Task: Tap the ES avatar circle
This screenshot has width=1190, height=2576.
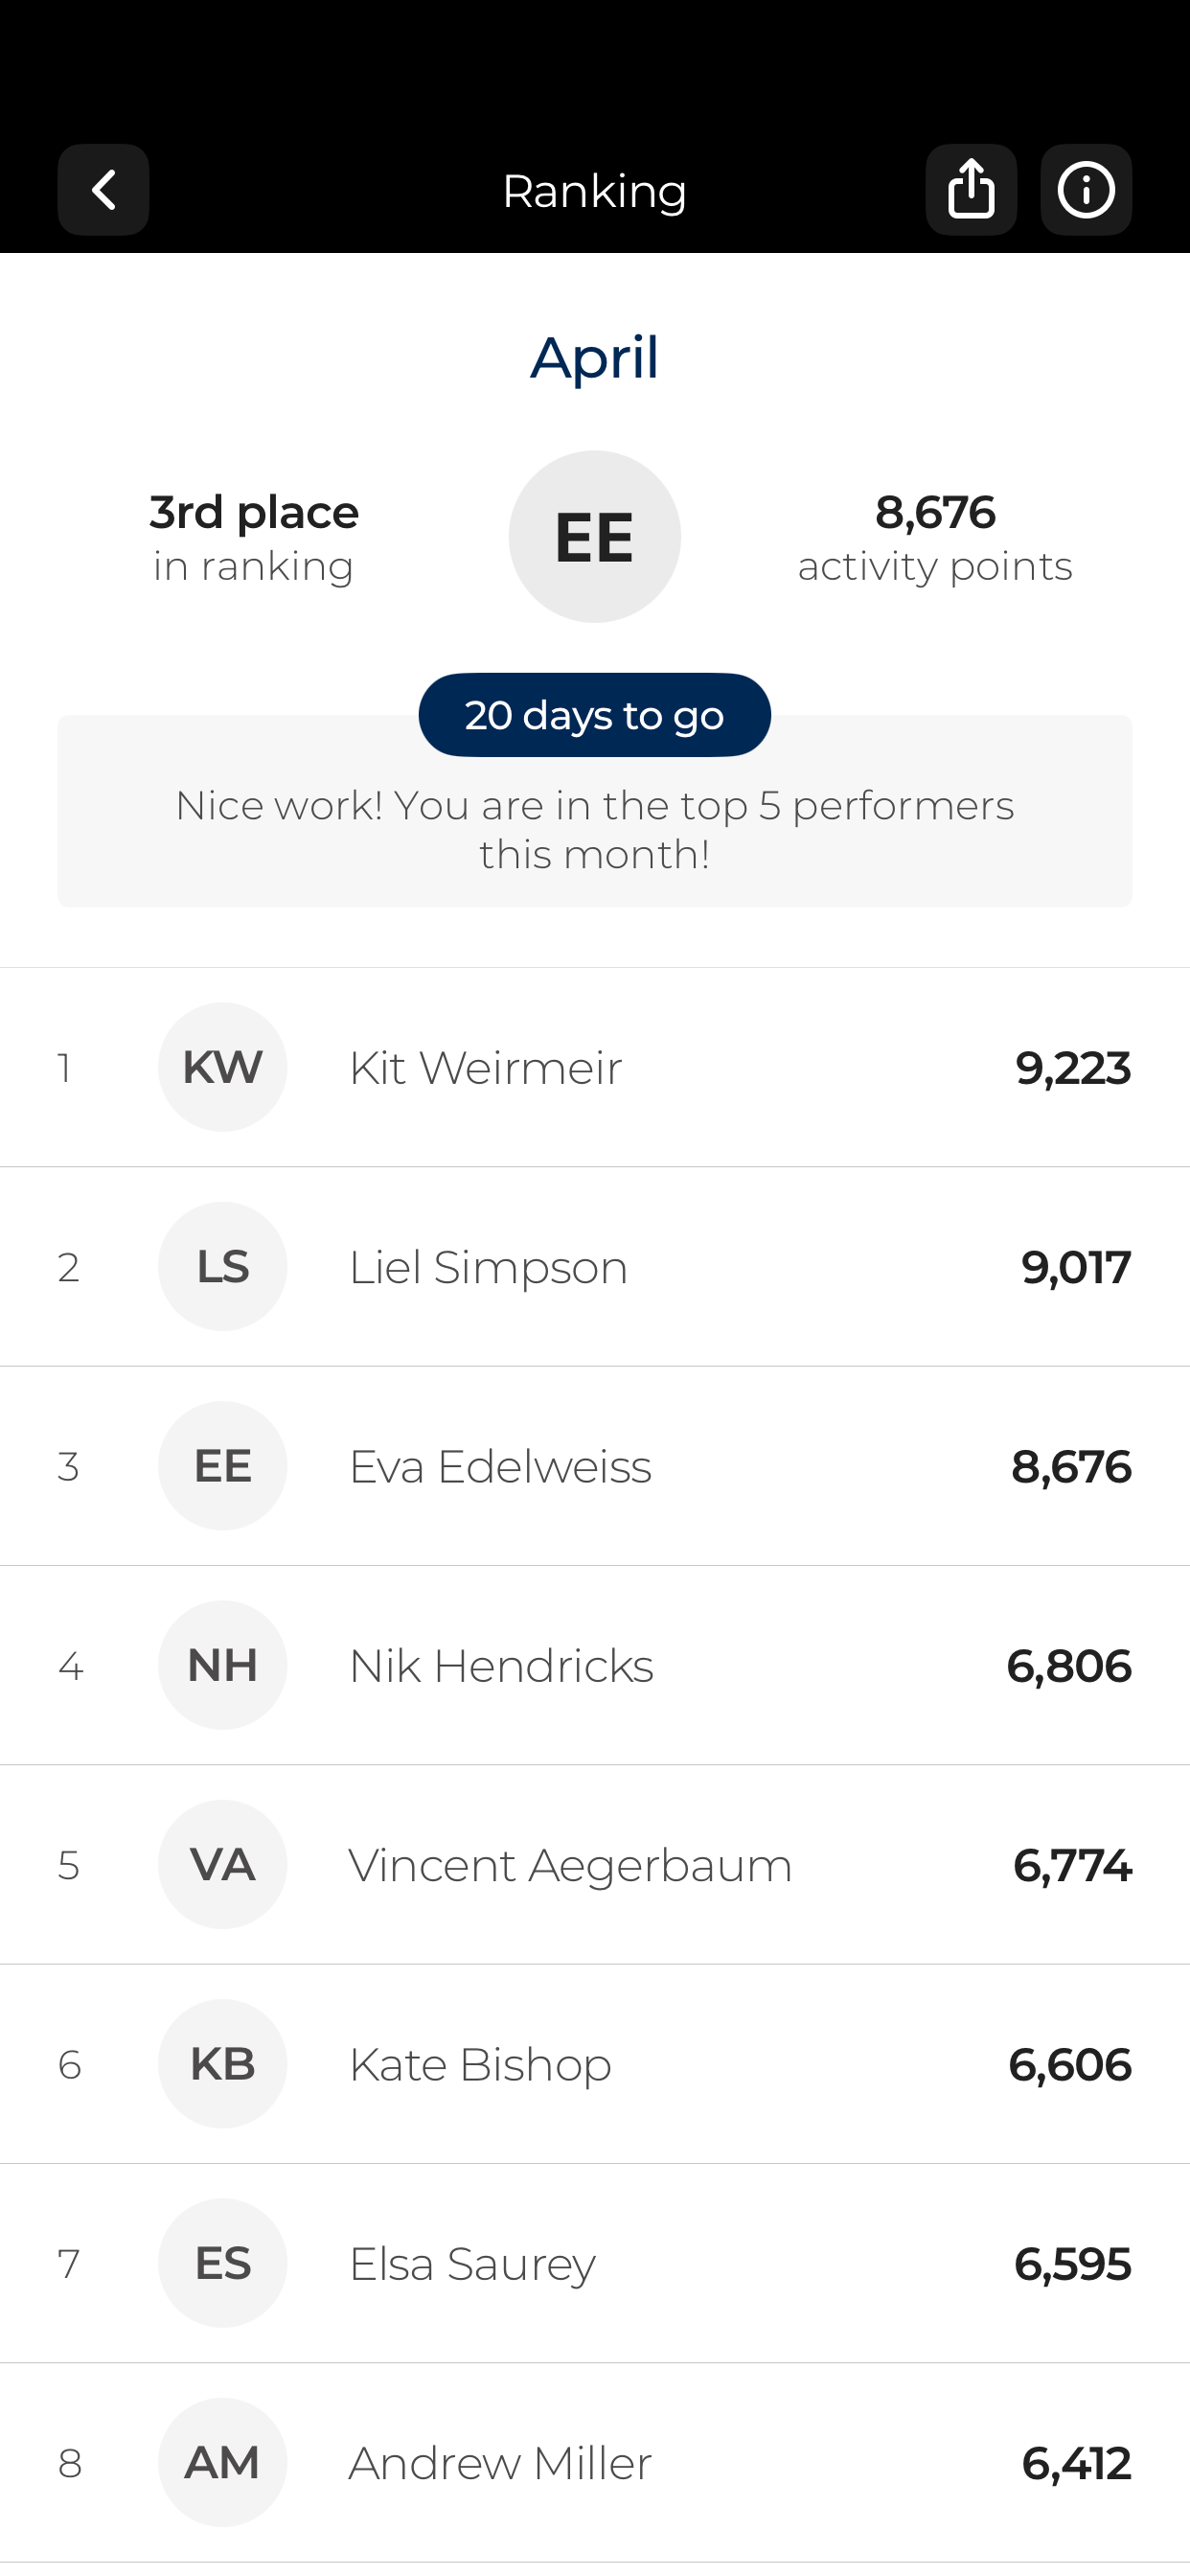Action: [222, 2263]
